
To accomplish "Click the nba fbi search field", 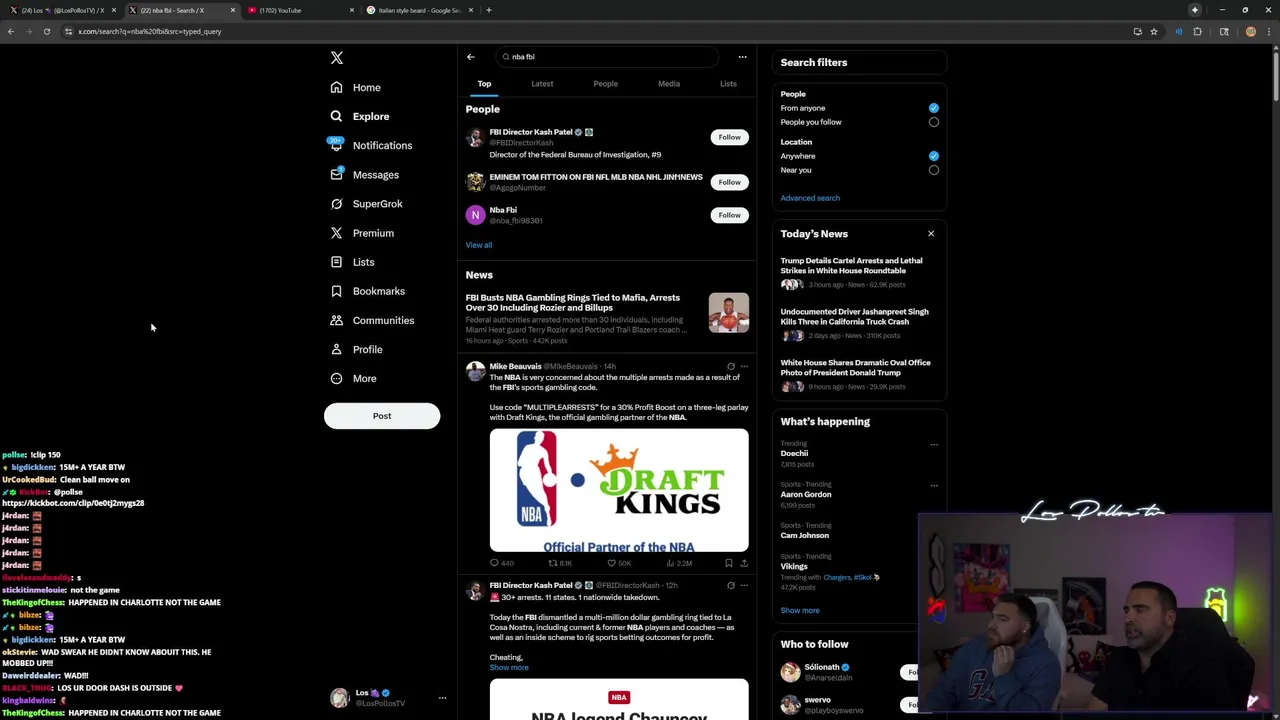I will [x=608, y=57].
